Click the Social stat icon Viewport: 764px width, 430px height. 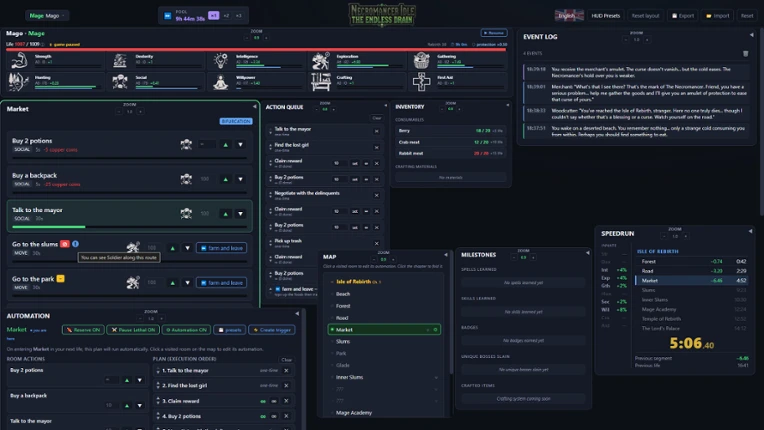(x=120, y=81)
